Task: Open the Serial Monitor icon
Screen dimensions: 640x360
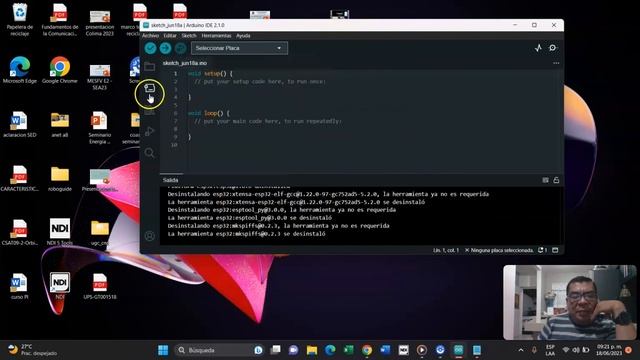Action: pos(553,48)
